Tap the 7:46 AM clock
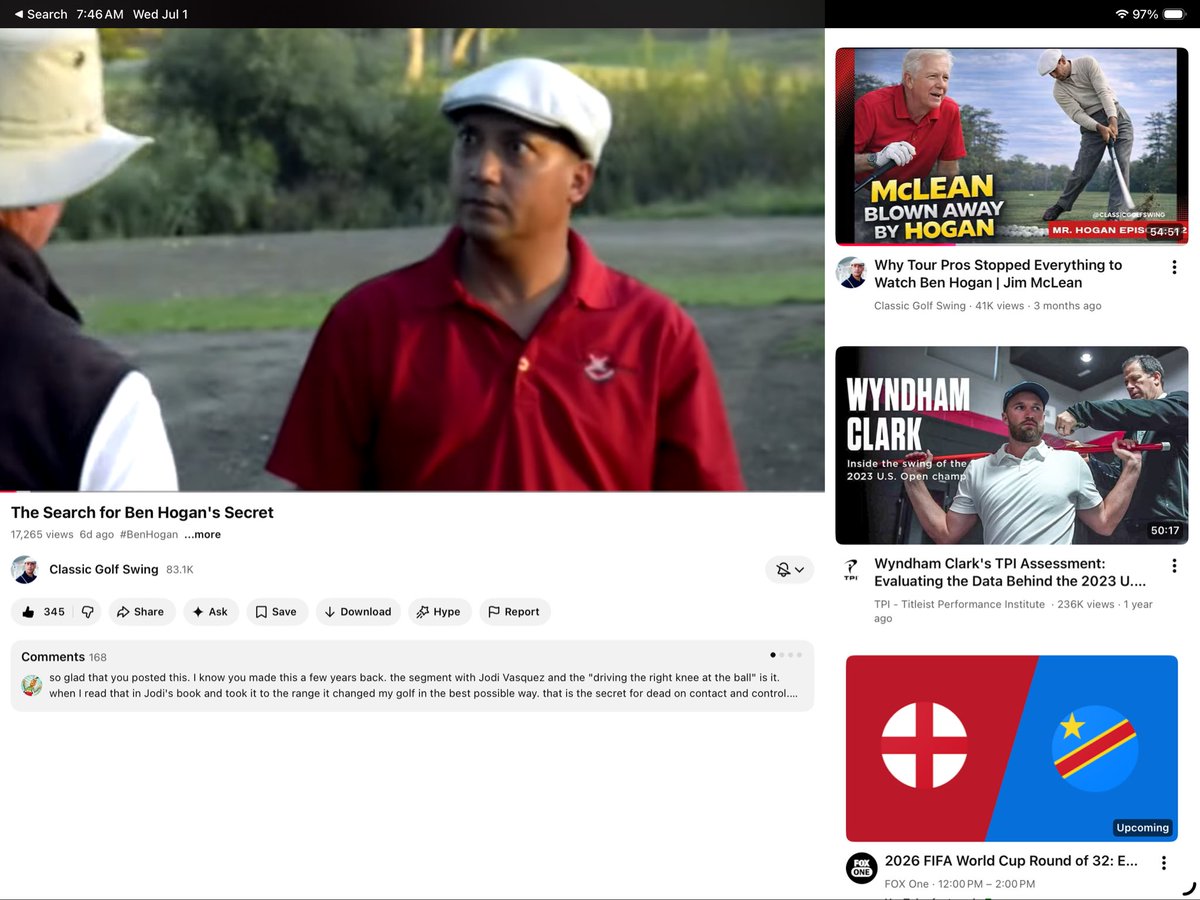 [100, 14]
